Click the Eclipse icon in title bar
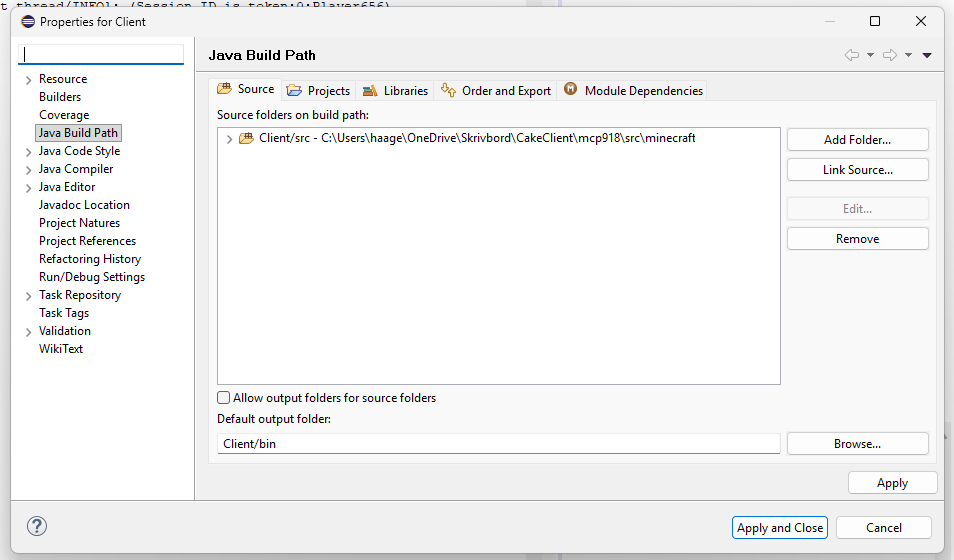This screenshot has width=954, height=560. click(28, 22)
